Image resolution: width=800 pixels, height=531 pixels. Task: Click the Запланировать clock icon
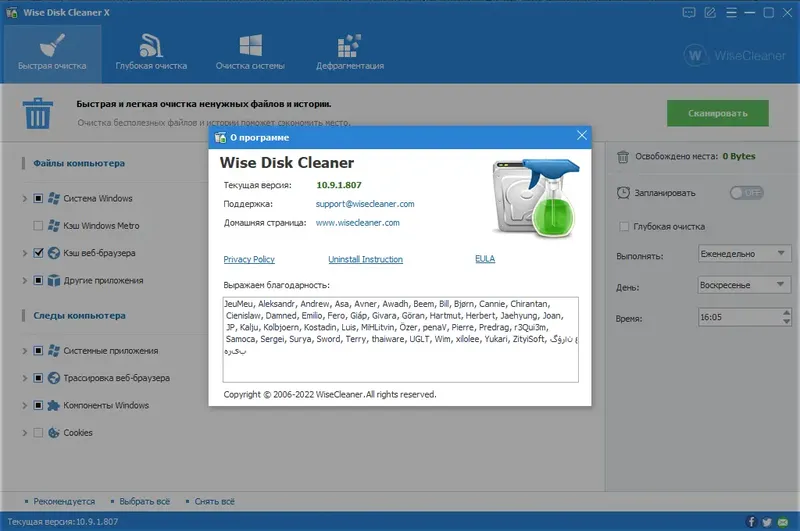pos(623,193)
